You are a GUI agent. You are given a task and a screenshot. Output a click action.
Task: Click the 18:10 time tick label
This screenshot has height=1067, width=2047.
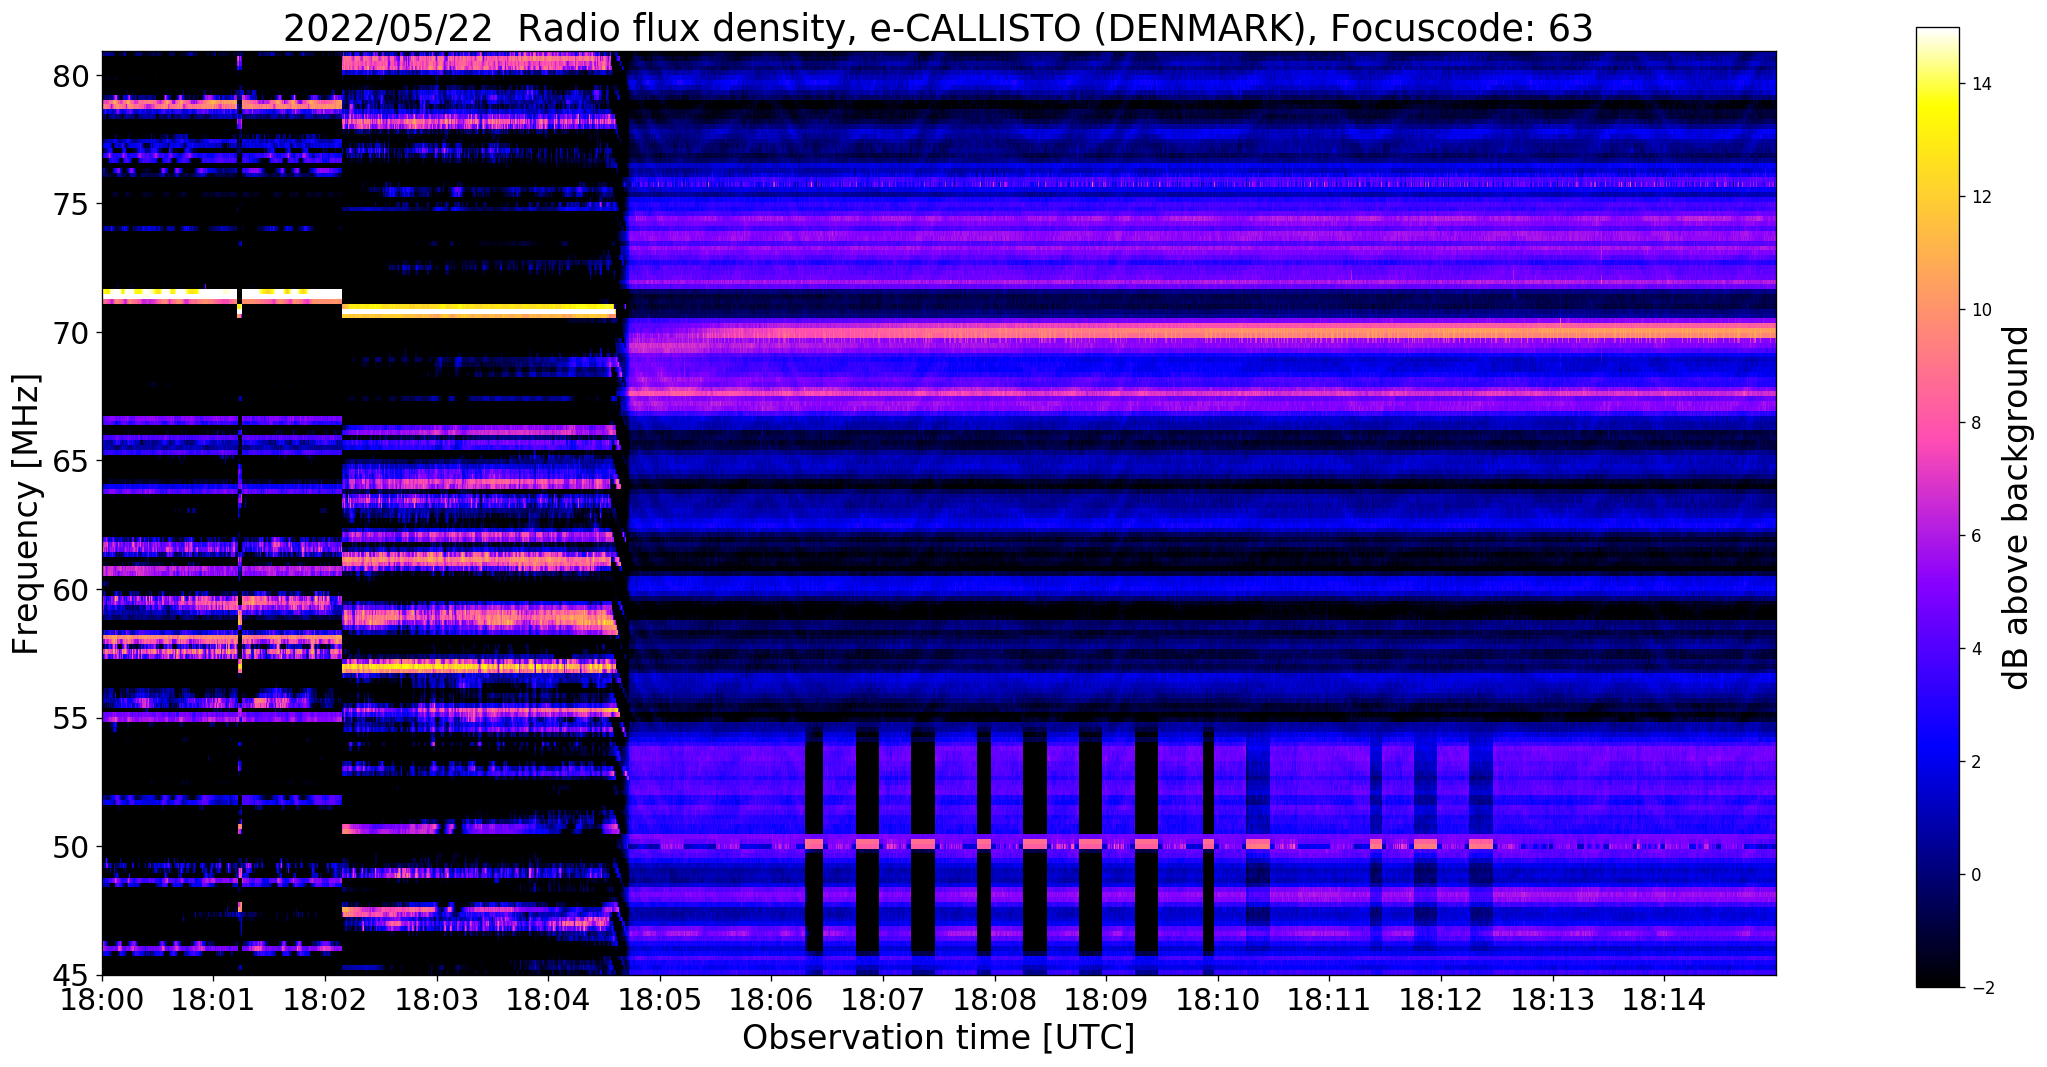point(1217,999)
